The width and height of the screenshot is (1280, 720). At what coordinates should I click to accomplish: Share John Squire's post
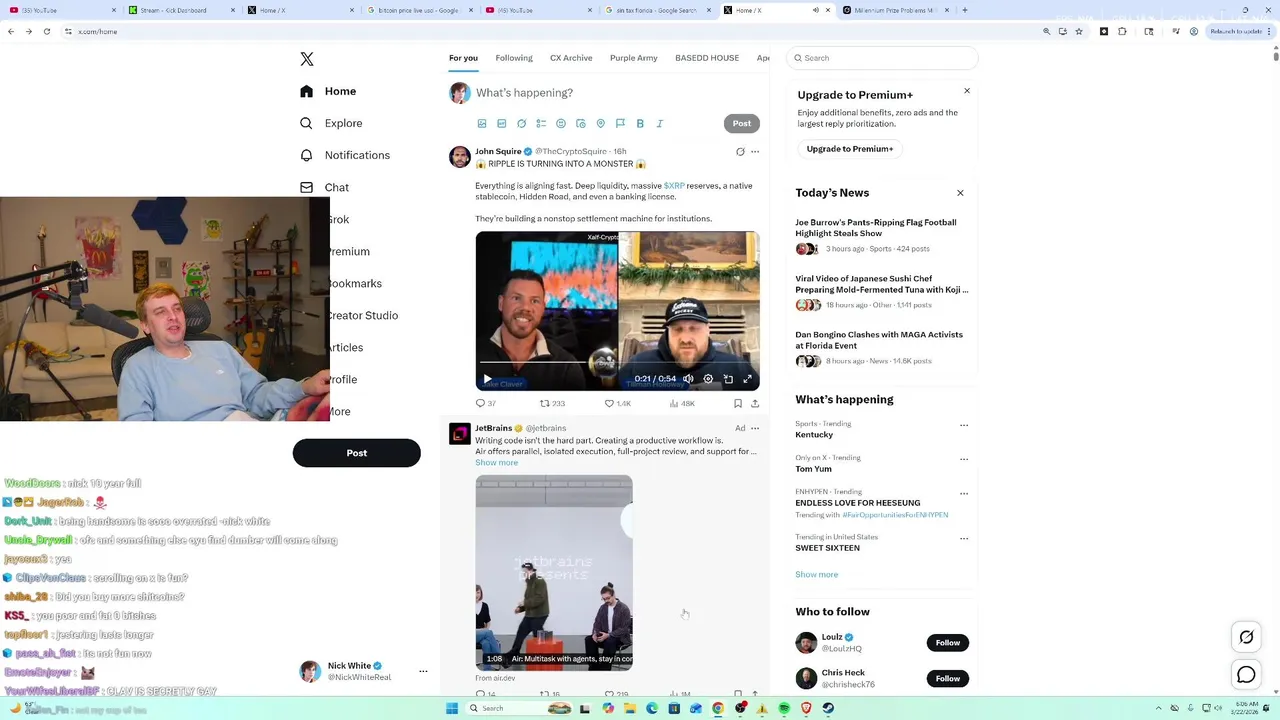point(755,403)
